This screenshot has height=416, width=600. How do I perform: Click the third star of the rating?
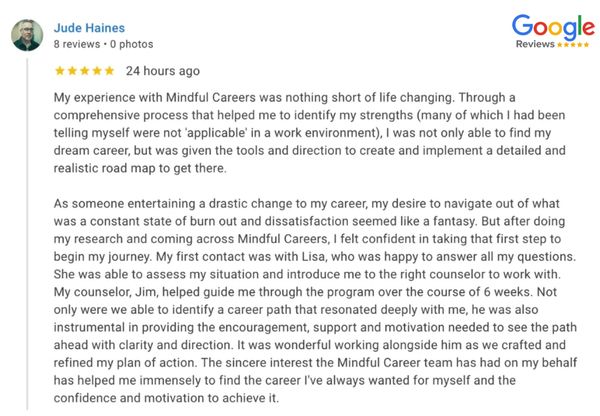[84, 71]
